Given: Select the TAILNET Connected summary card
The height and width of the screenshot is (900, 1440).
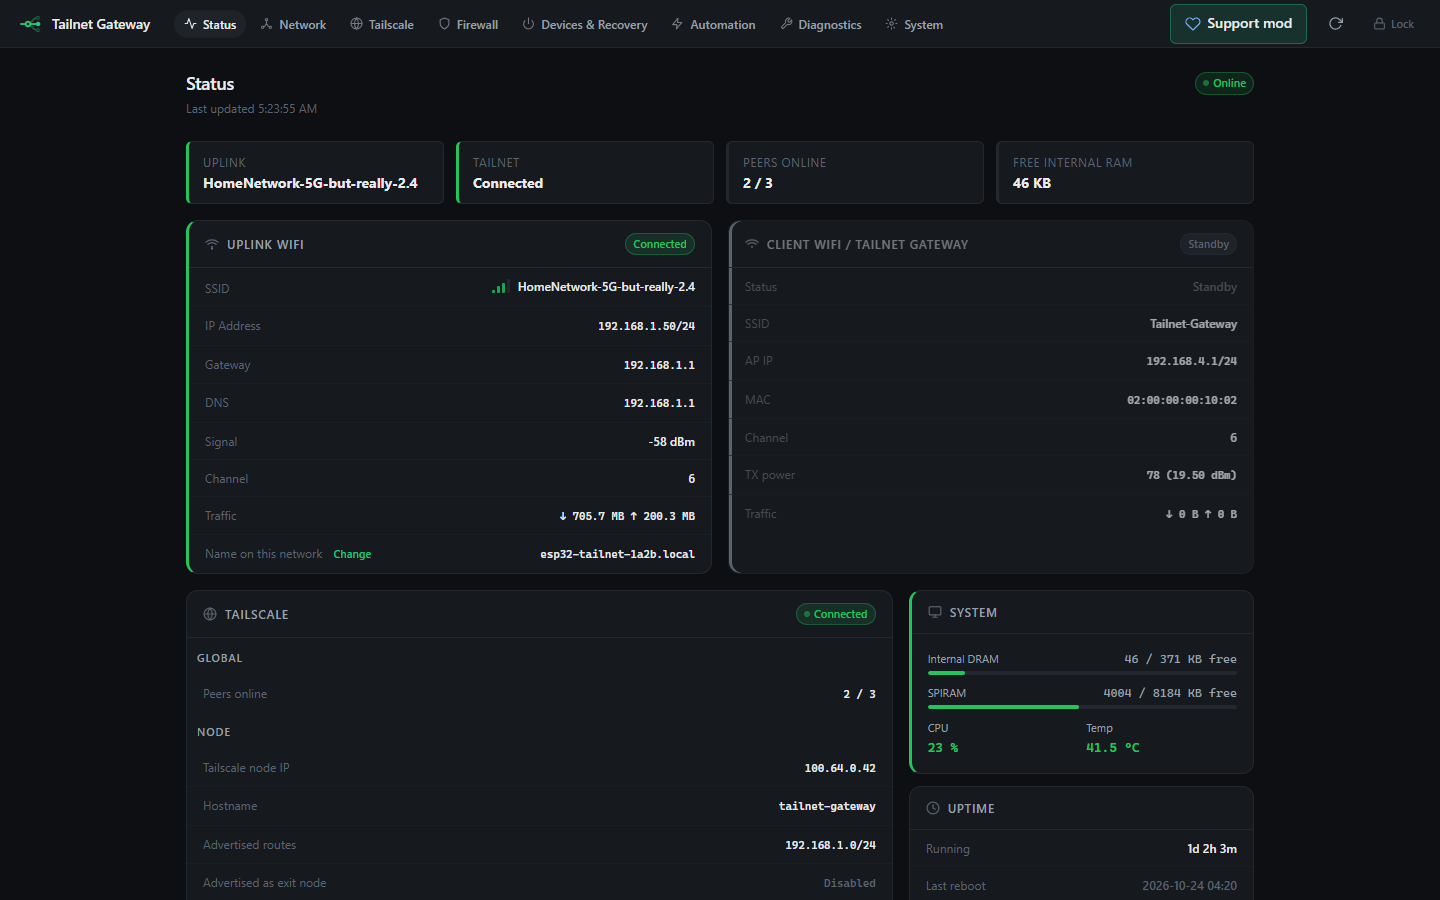Looking at the screenshot, I should 585,173.
